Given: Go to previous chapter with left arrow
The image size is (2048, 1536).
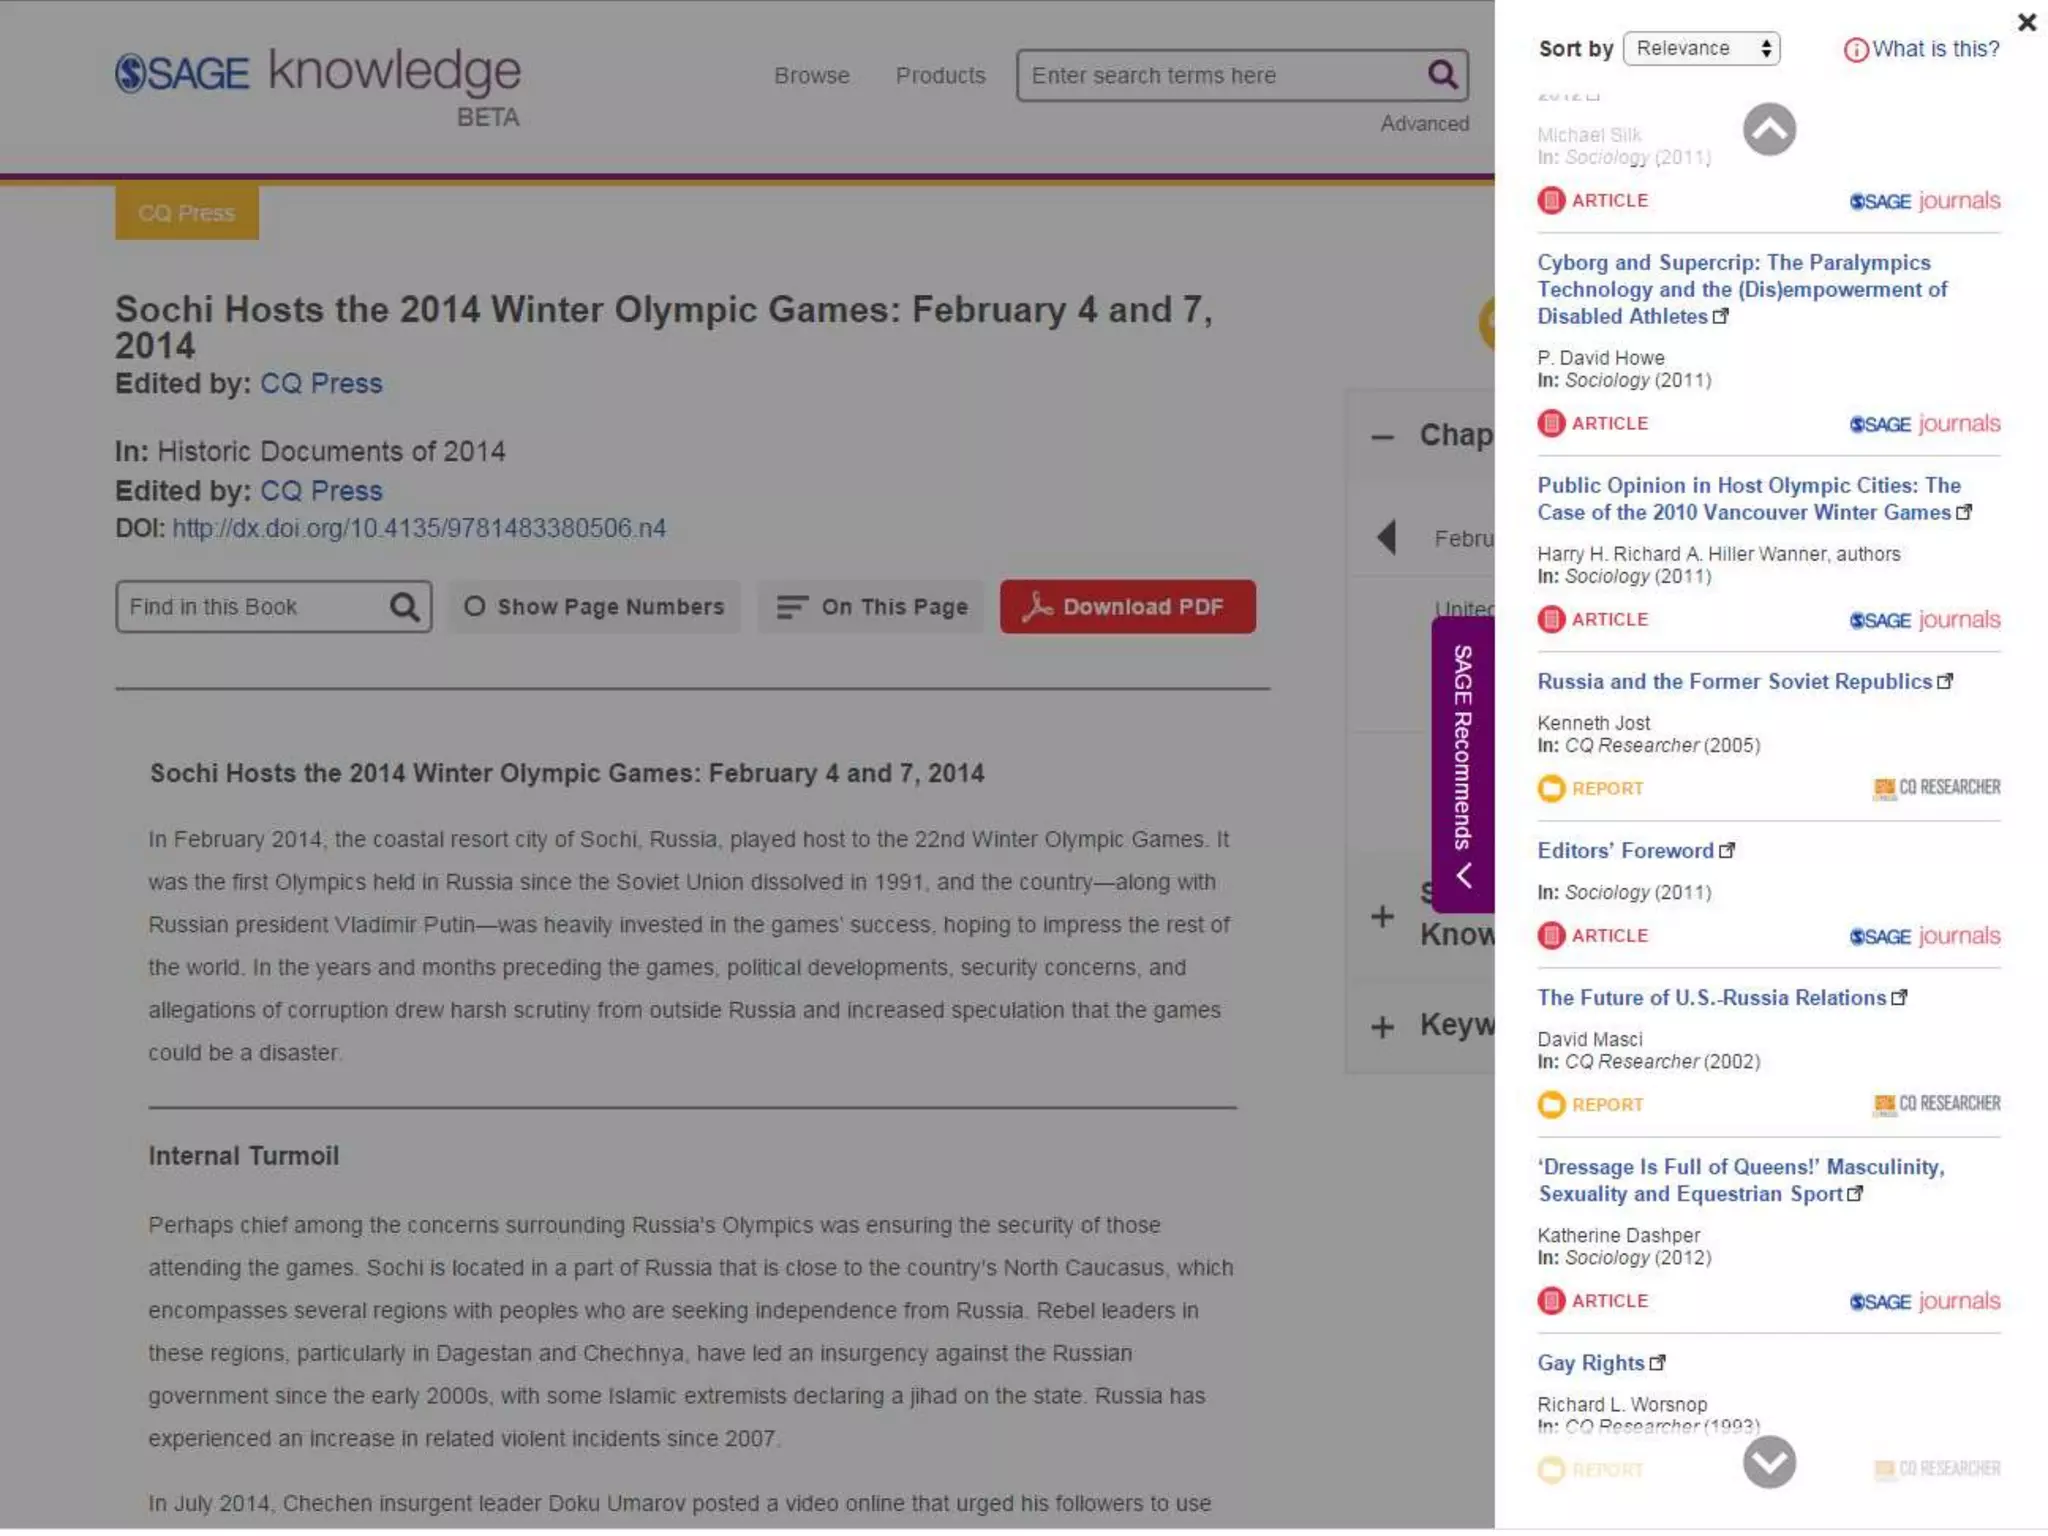Looking at the screenshot, I should 1386,538.
